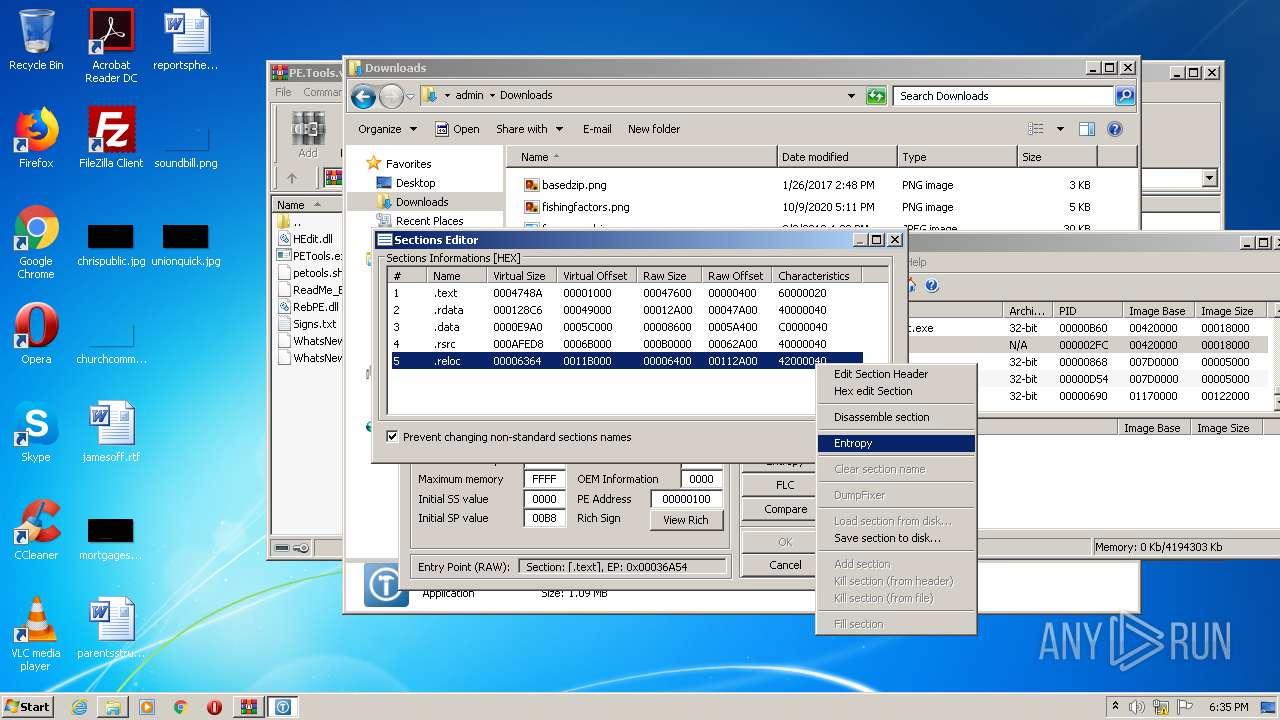Expand WinRAR path combo box arrow
This screenshot has width=1280, height=720.
click(1209, 178)
